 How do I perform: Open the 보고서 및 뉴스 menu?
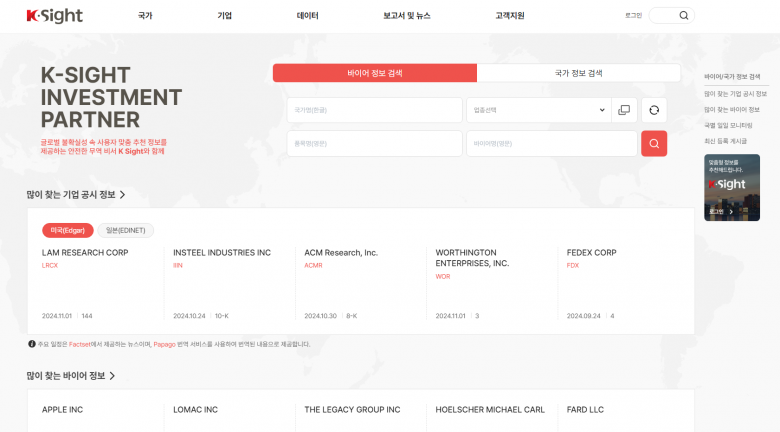tap(406, 15)
